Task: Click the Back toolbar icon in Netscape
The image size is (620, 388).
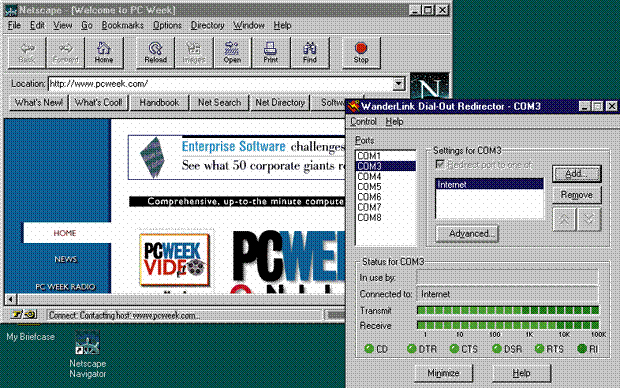Action: (27, 53)
